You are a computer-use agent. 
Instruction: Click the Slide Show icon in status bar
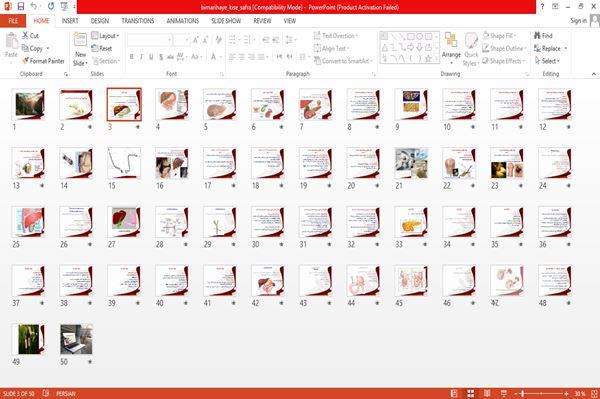(x=504, y=393)
